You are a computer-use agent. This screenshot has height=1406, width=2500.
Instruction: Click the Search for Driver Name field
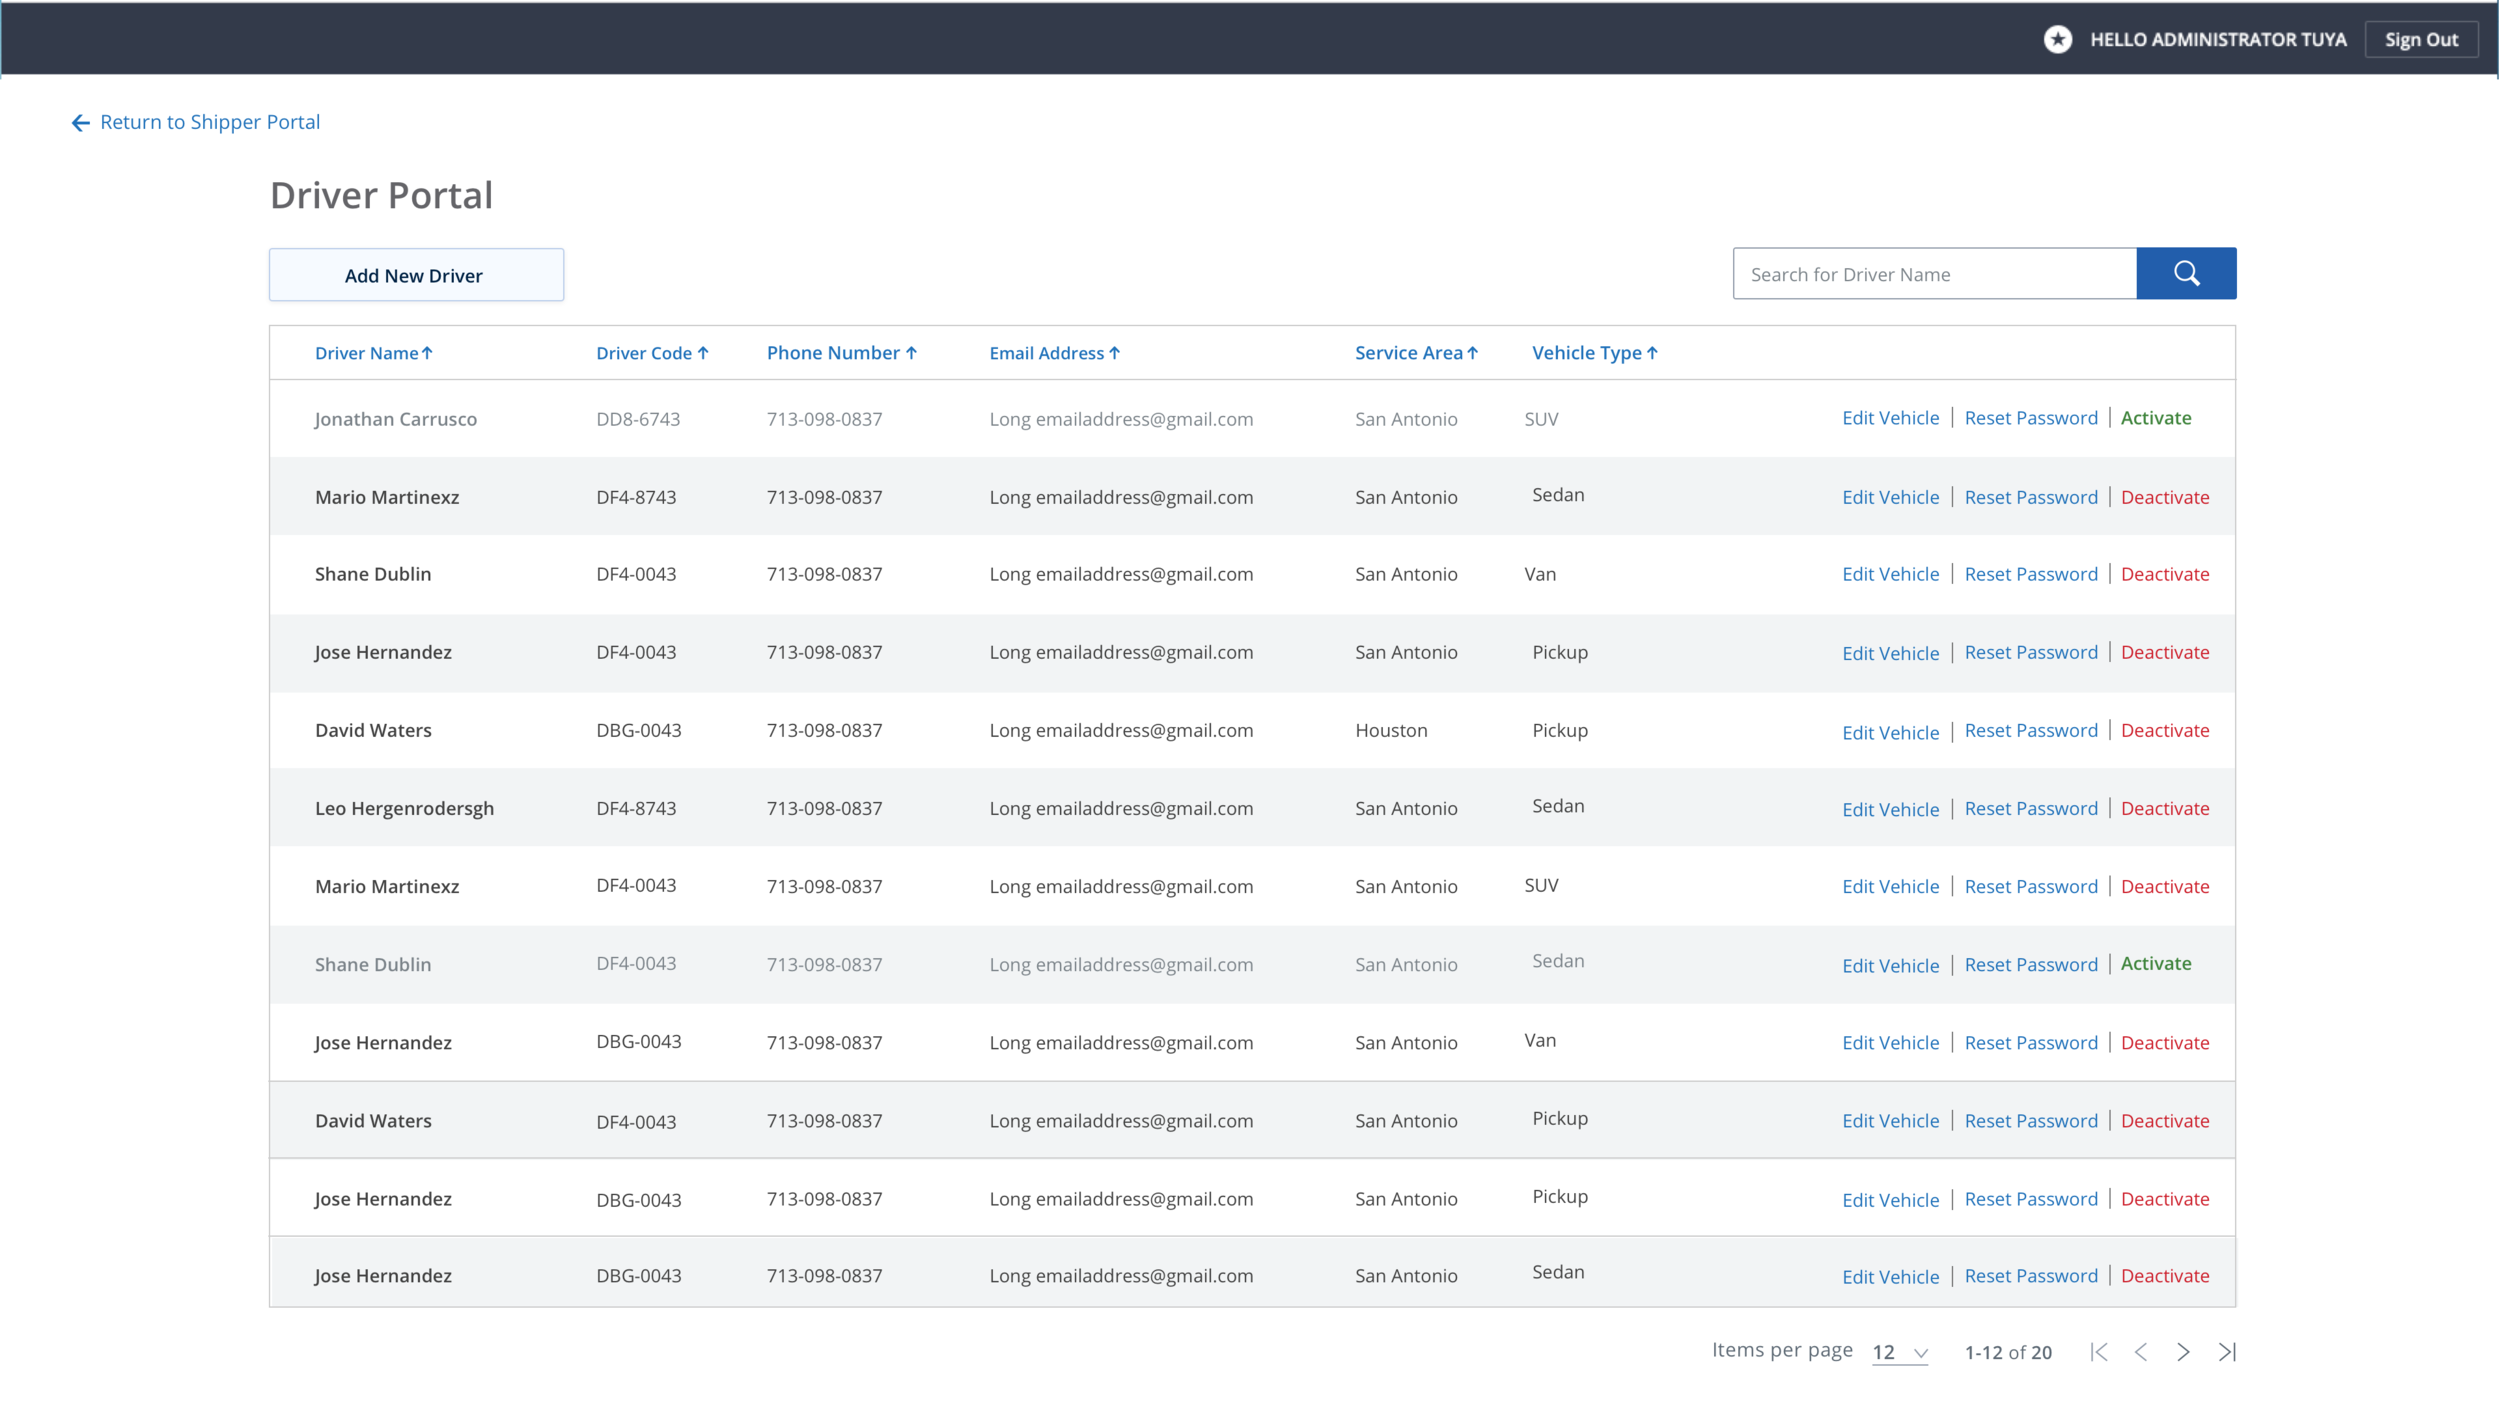[1934, 273]
